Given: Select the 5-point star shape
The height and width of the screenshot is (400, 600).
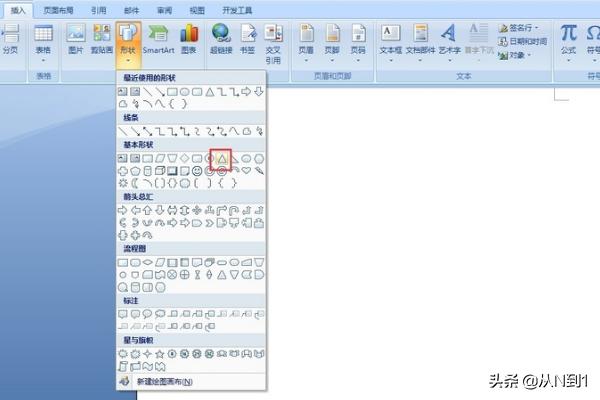Looking at the screenshot, I should 160,354.
